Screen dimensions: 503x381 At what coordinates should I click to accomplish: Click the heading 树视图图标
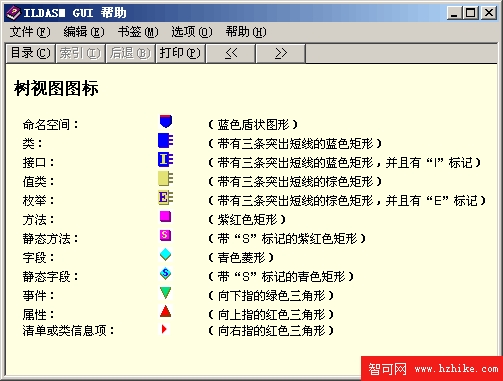56,89
